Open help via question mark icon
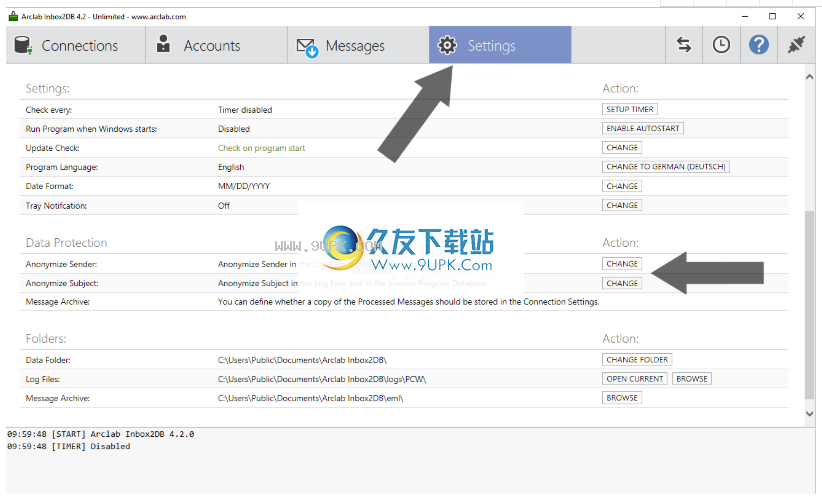The width and height of the screenshot is (822, 497). coord(759,45)
